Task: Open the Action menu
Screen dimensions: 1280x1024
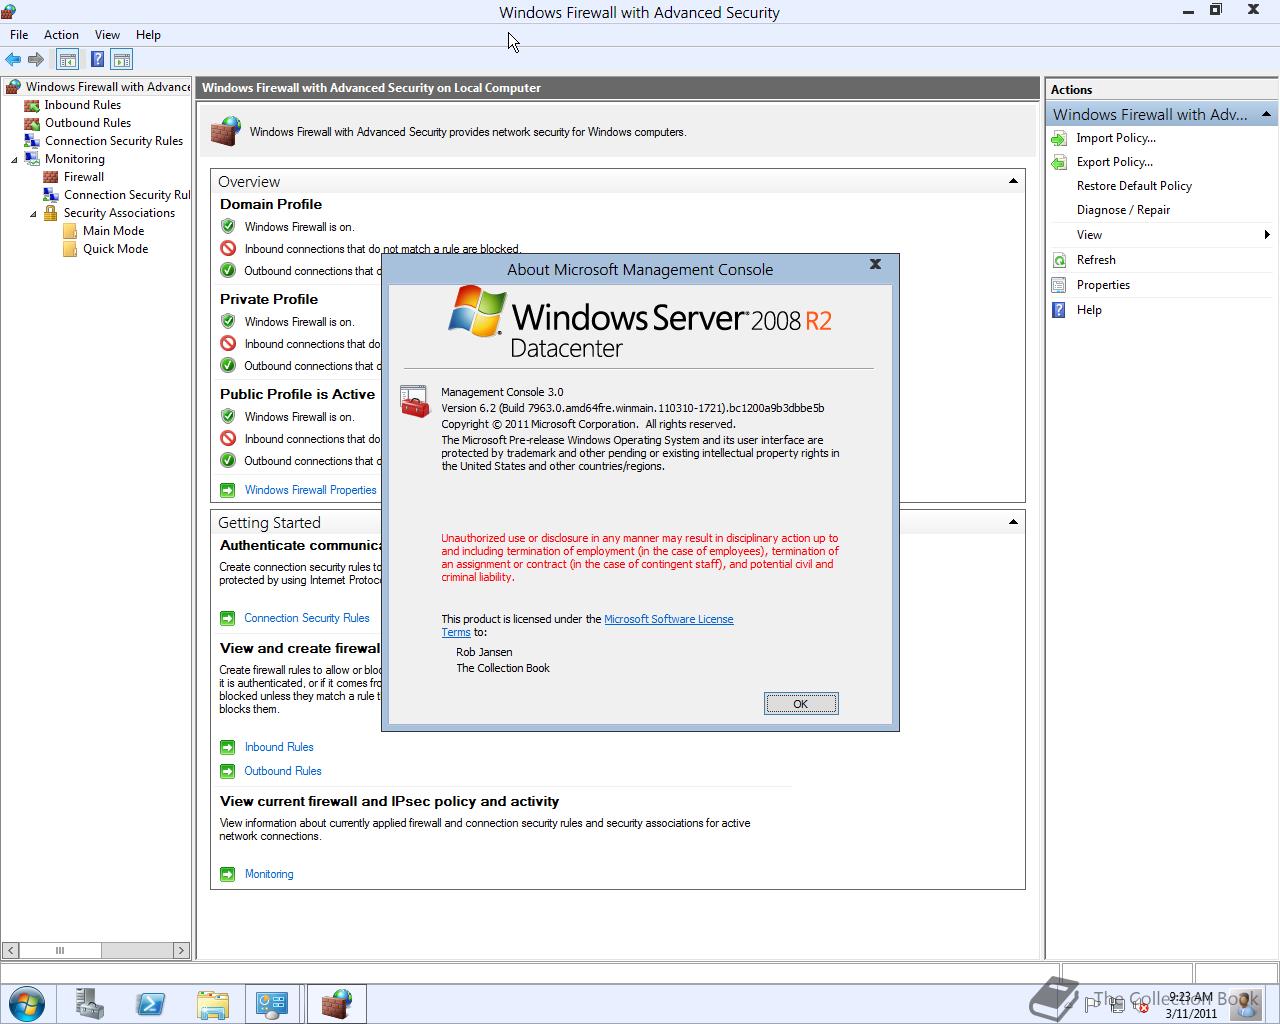Action: pos(61,35)
